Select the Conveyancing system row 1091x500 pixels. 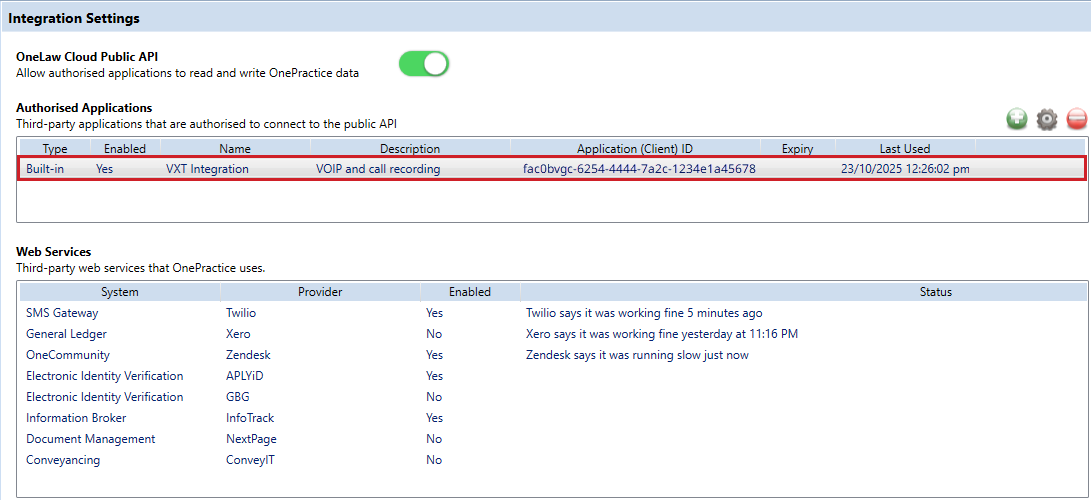coord(552,460)
